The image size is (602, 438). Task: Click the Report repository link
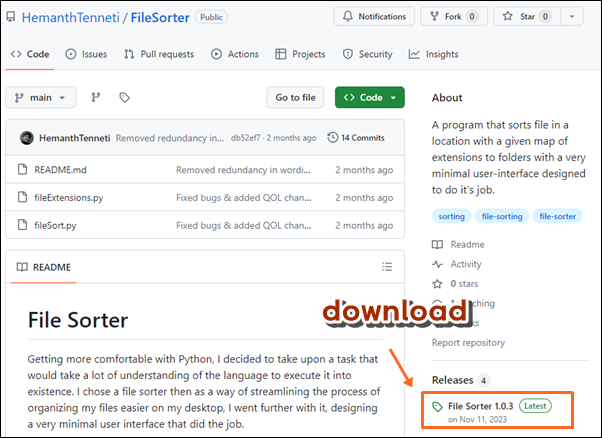coord(468,342)
